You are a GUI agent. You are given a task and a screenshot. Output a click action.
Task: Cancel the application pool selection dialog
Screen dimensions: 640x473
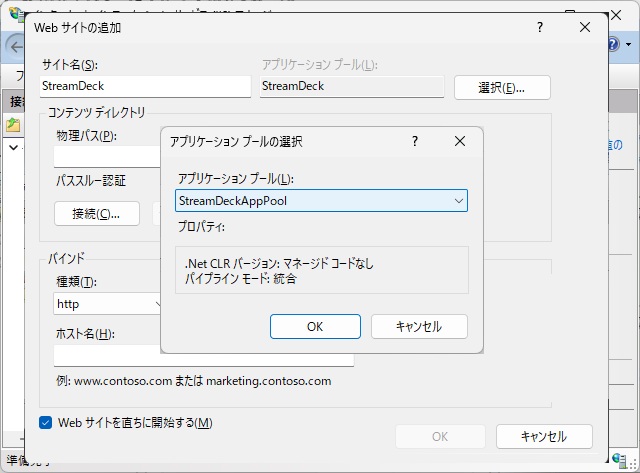(x=419, y=326)
